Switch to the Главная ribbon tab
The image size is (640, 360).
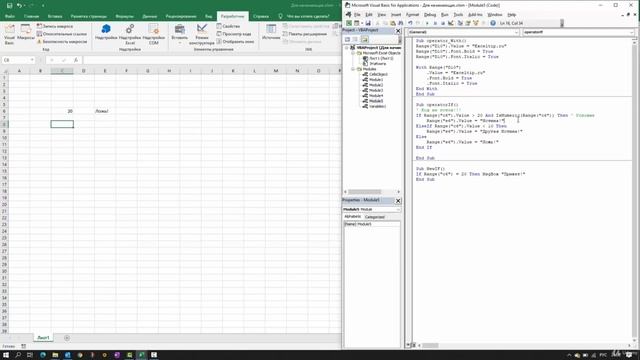click(31, 16)
